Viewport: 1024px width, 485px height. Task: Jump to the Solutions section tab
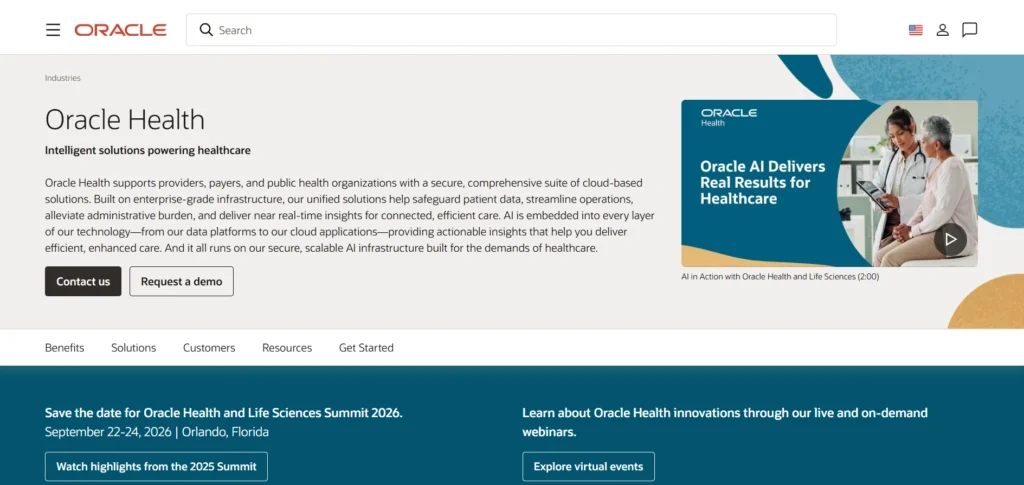coord(134,348)
